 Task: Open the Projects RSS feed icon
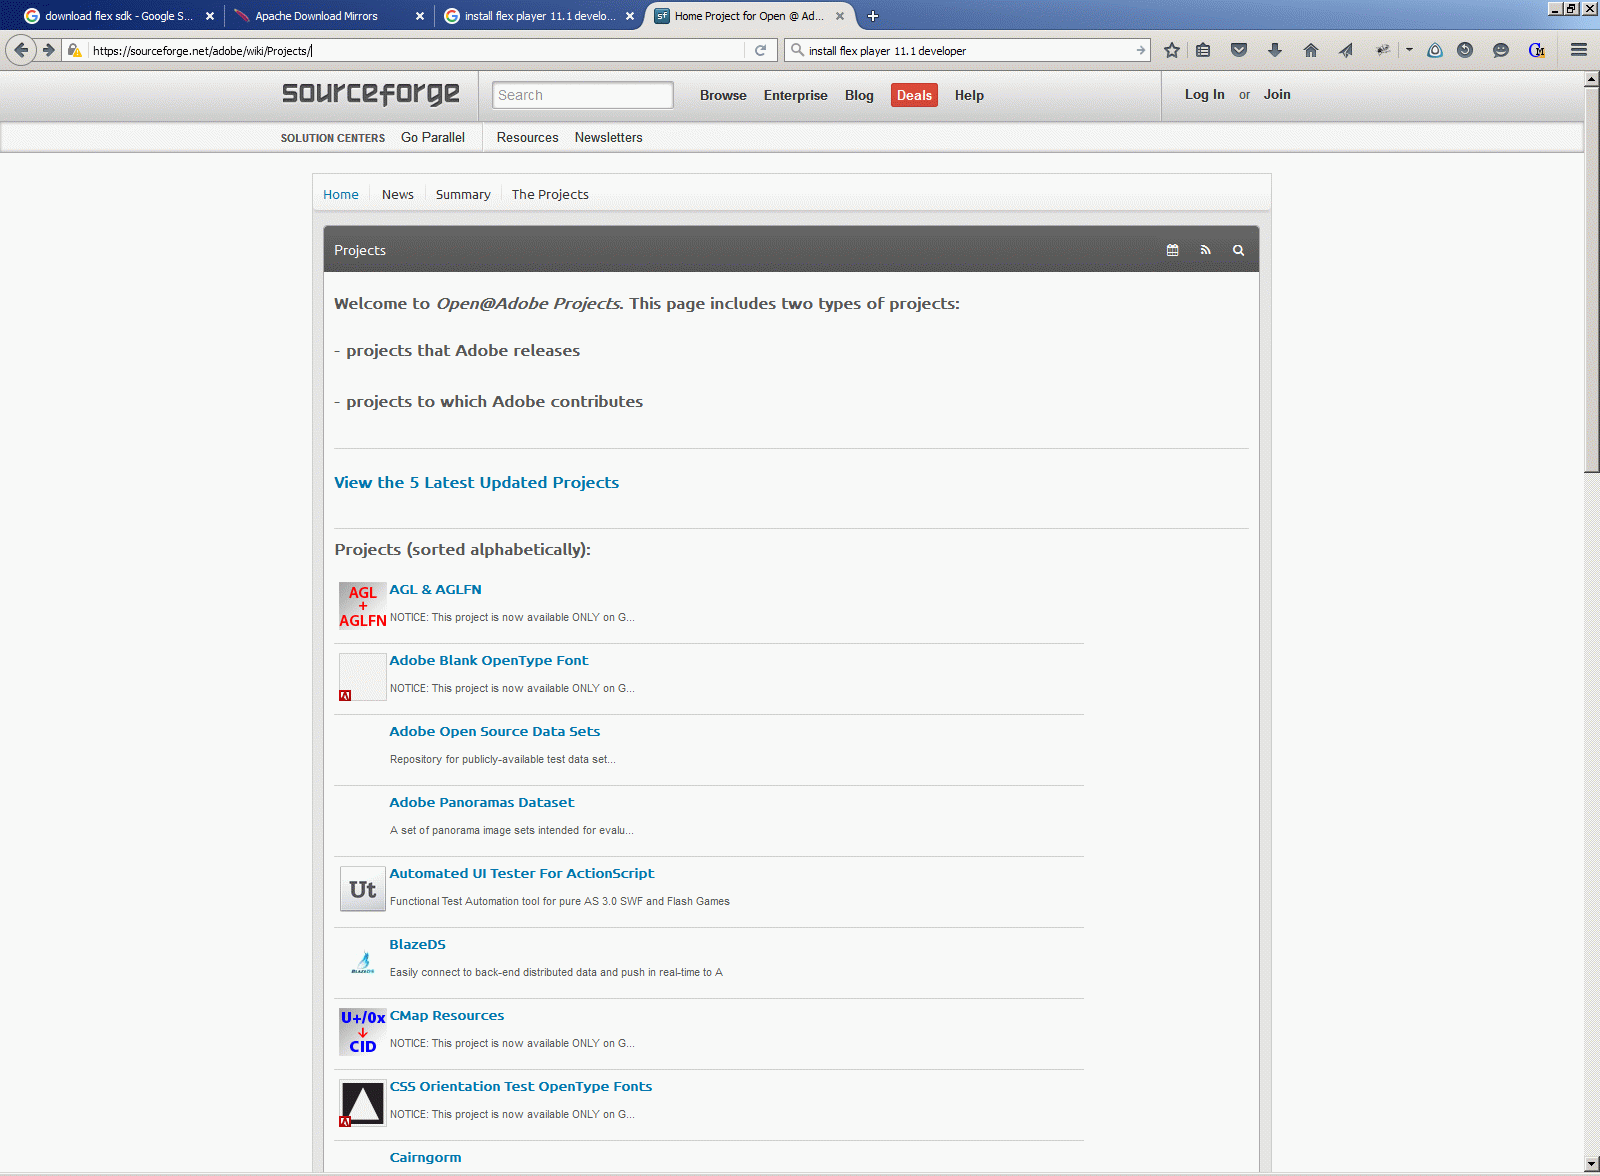[1205, 250]
